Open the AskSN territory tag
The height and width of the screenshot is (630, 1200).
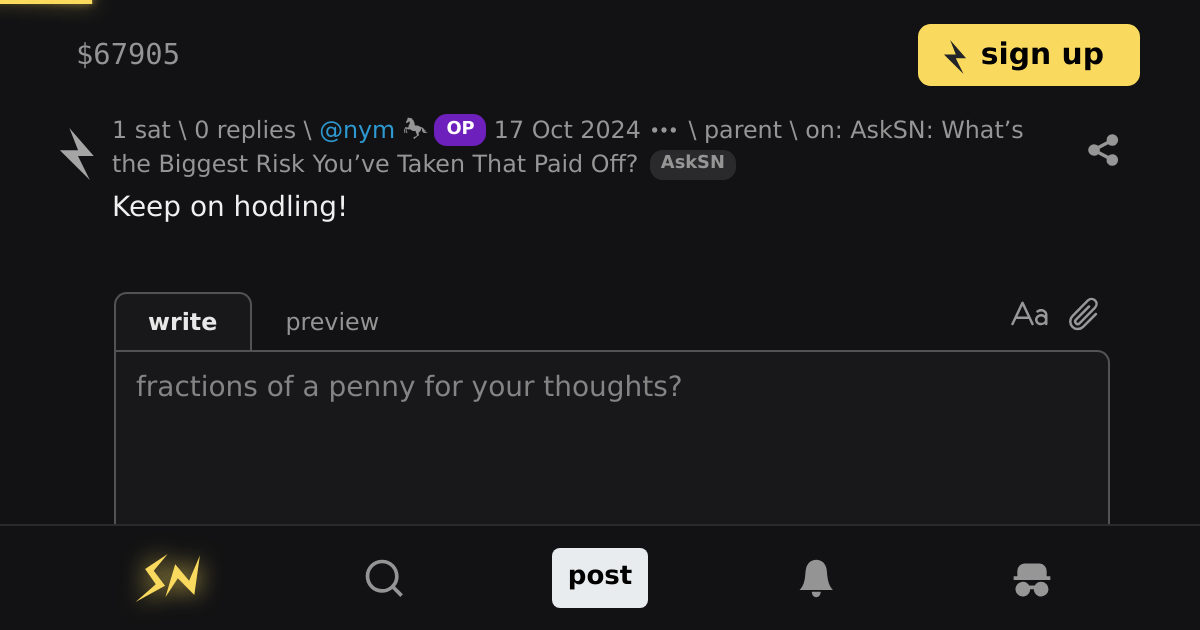pos(693,164)
